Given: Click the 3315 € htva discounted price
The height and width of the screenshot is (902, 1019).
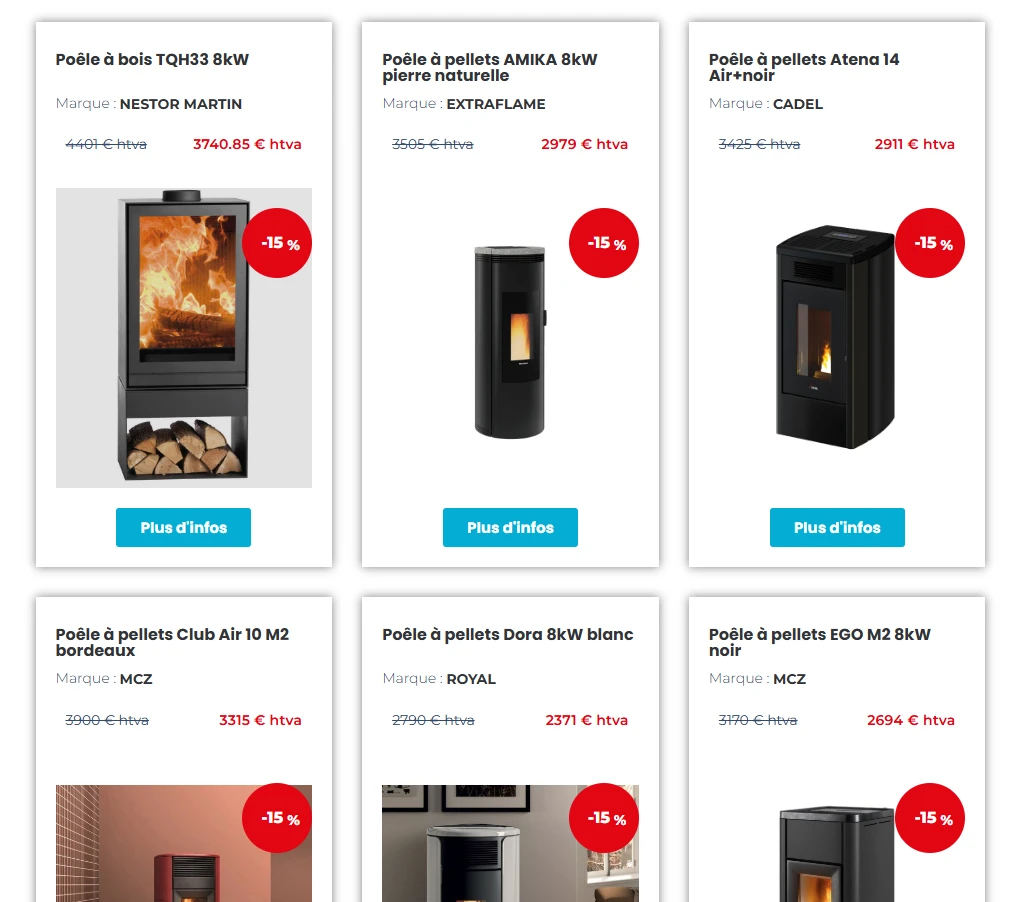Looking at the screenshot, I should tap(260, 720).
